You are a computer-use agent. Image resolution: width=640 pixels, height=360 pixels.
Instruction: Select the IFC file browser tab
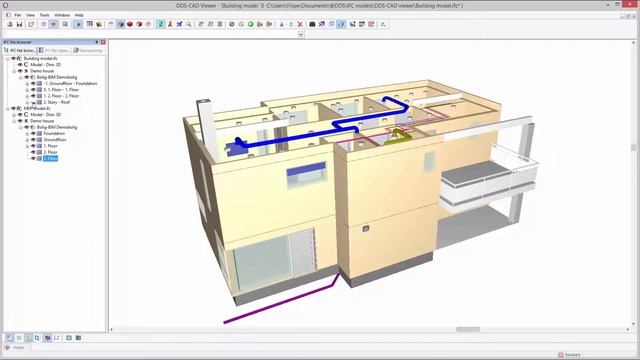20,51
